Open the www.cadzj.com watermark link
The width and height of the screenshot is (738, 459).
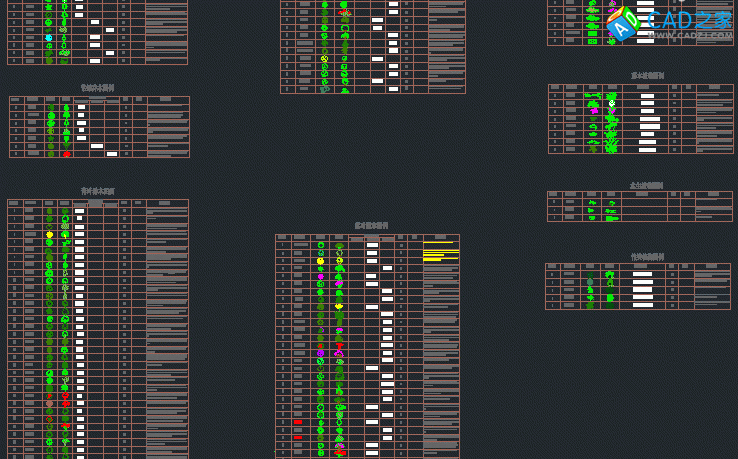[x=691, y=36]
